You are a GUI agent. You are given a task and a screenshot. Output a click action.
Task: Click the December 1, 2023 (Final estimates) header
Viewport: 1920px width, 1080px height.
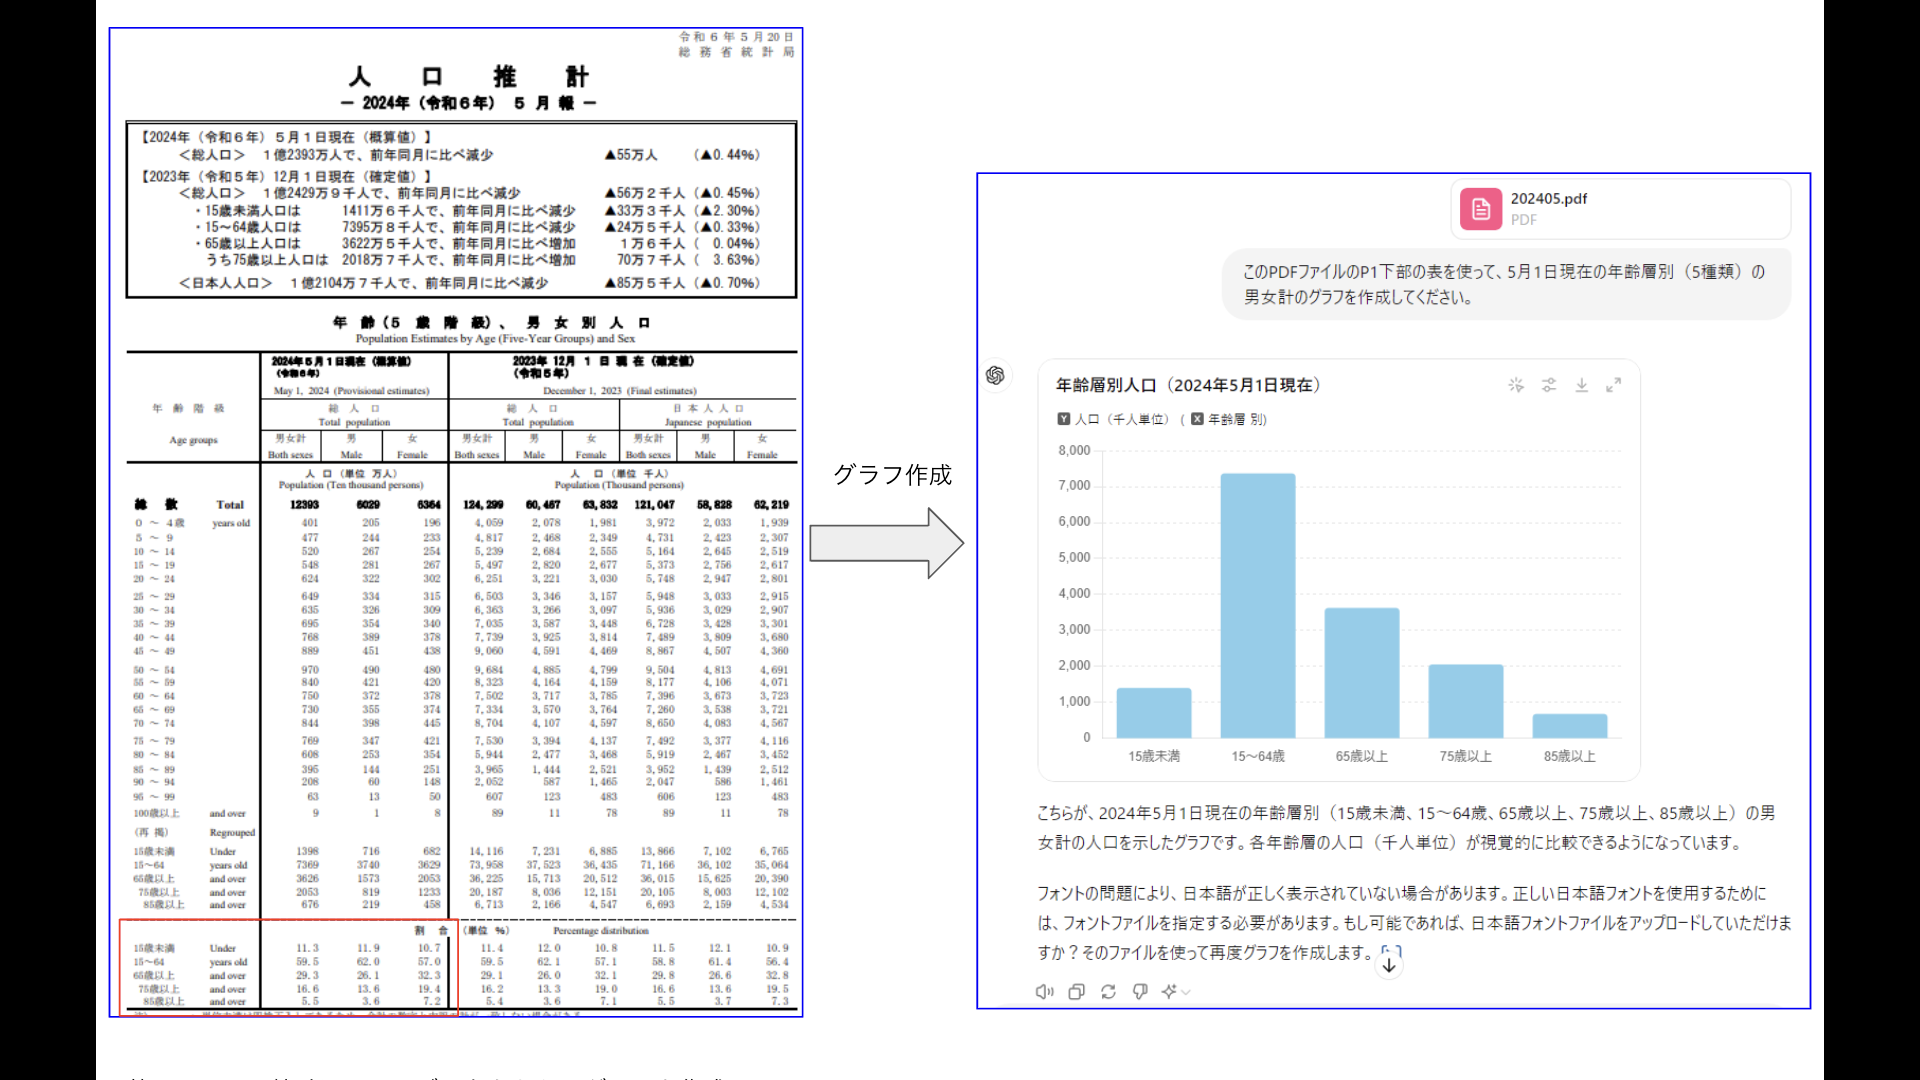click(619, 391)
